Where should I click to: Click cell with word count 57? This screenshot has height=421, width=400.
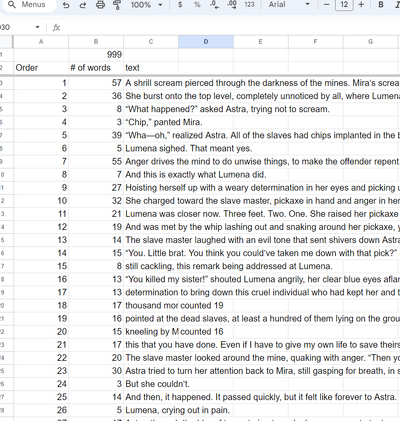pyautogui.click(x=96, y=83)
